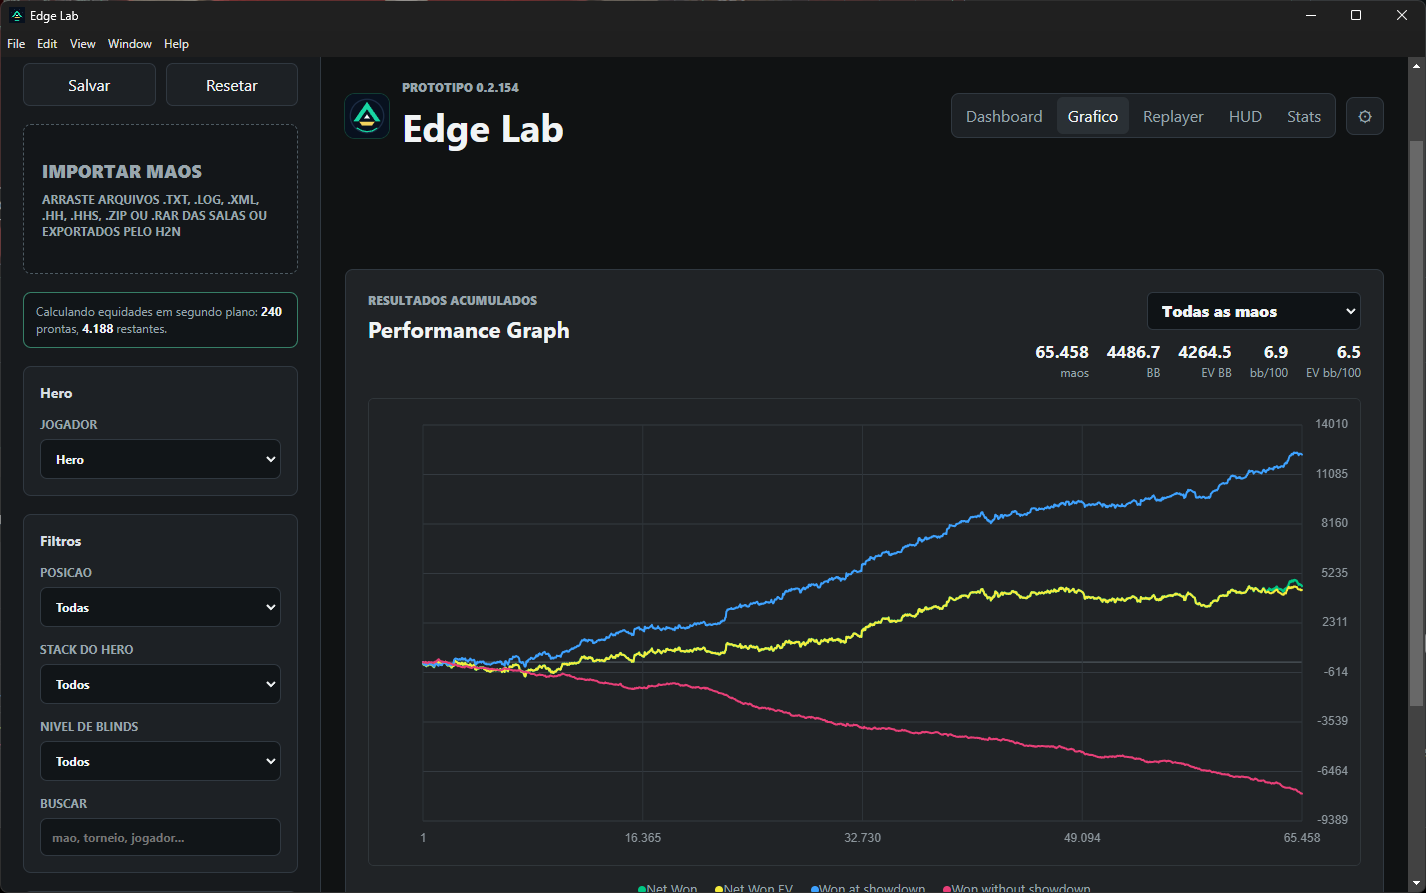Go to the HUD tab
Image resolution: width=1426 pixels, height=893 pixels.
click(x=1245, y=116)
